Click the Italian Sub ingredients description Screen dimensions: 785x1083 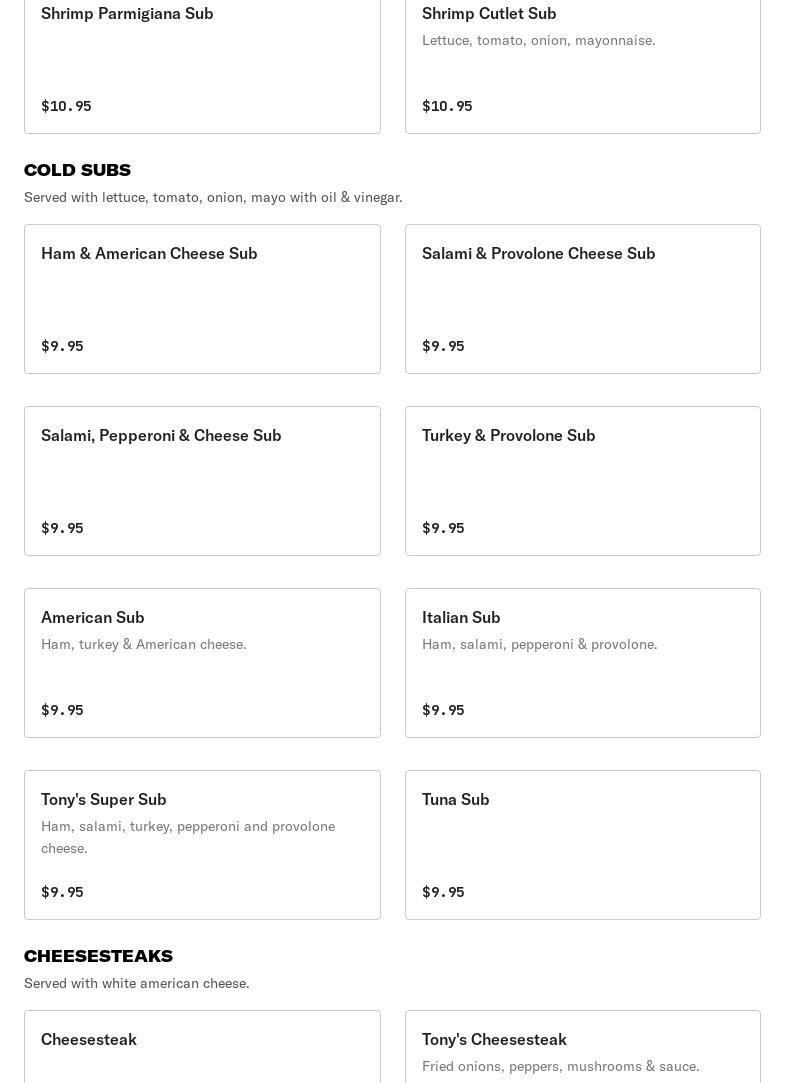tap(539, 644)
